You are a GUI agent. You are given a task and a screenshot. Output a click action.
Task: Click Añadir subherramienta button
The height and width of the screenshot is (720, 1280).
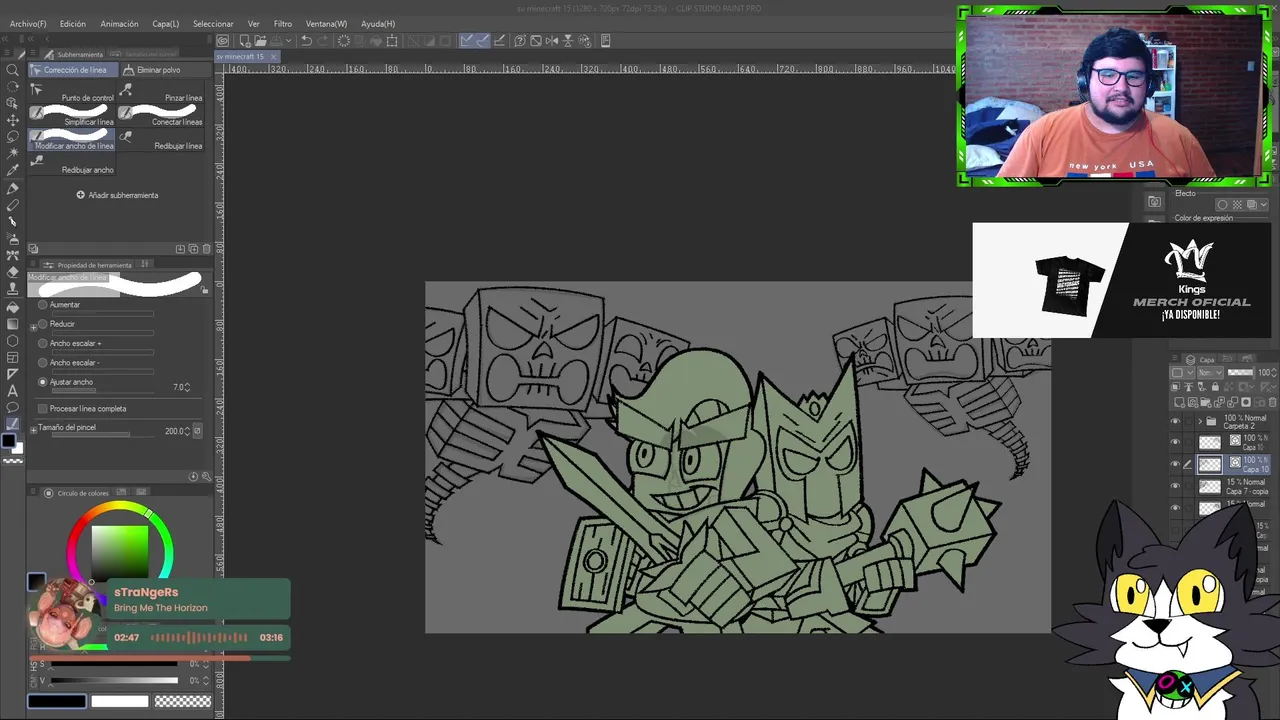(117, 195)
